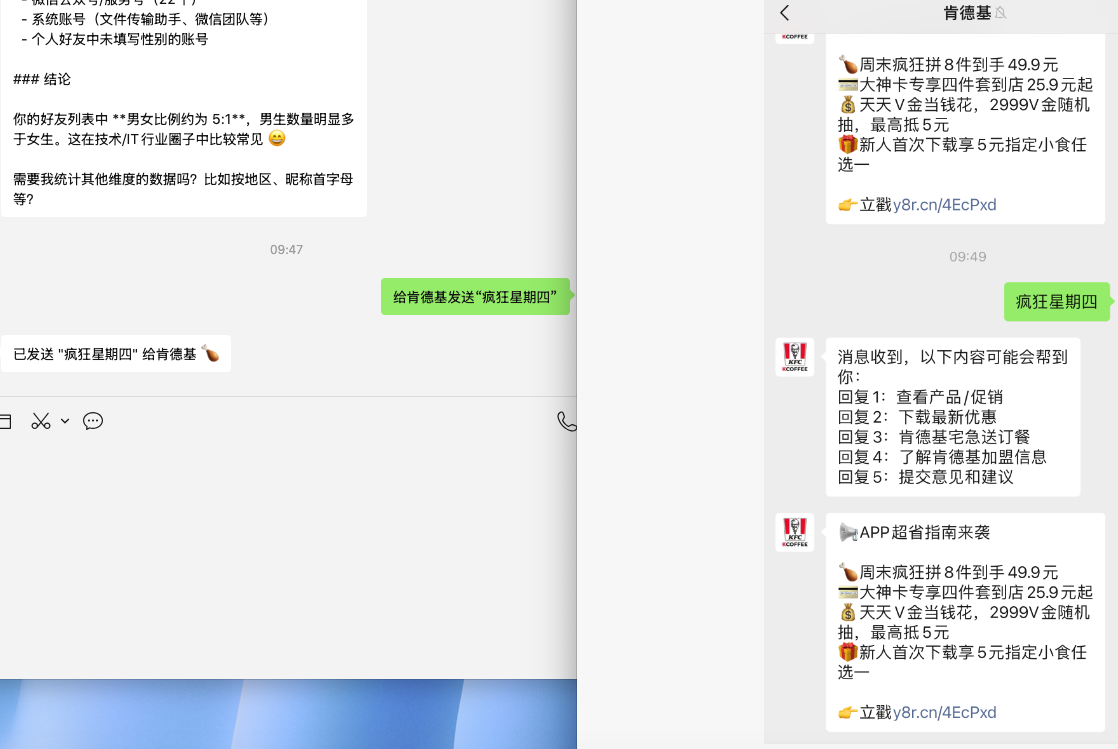This screenshot has height=749, width=1118.
Task: Open the emoji sticker picker
Action: (92, 421)
